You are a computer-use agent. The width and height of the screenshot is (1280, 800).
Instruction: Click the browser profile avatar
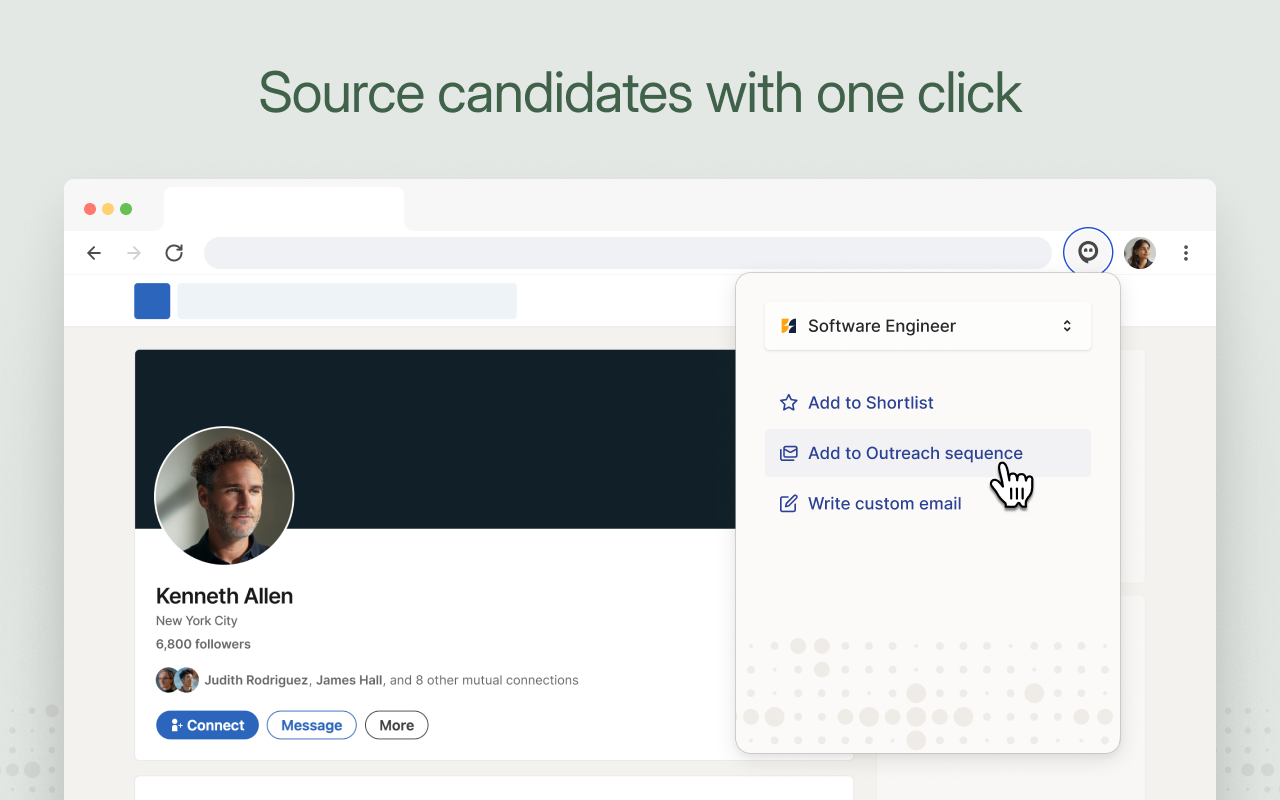[x=1139, y=252]
